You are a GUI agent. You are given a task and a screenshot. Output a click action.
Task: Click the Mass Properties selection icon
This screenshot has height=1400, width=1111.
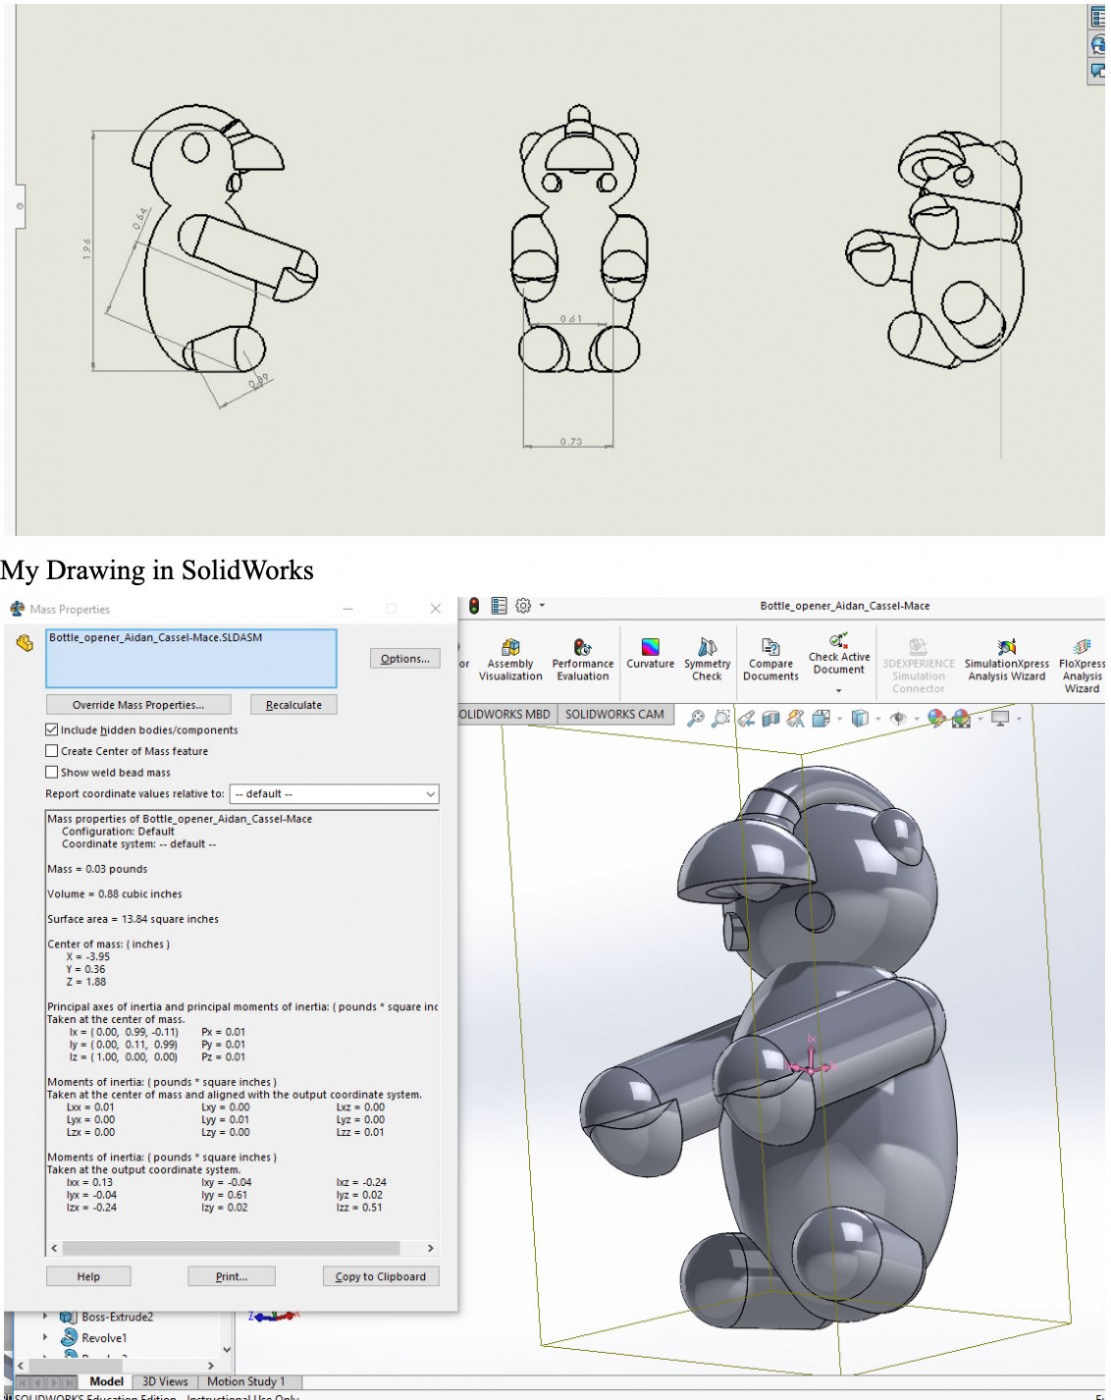coord(24,643)
